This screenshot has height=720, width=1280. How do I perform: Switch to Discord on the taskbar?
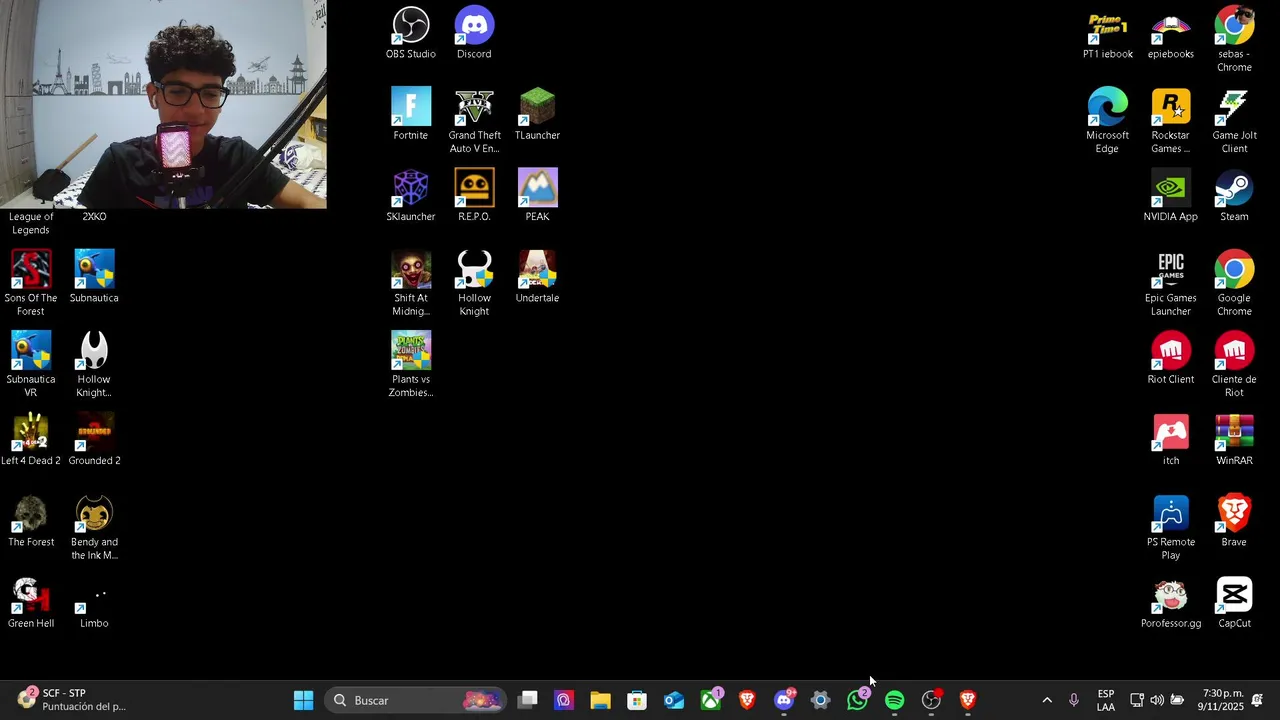point(784,700)
